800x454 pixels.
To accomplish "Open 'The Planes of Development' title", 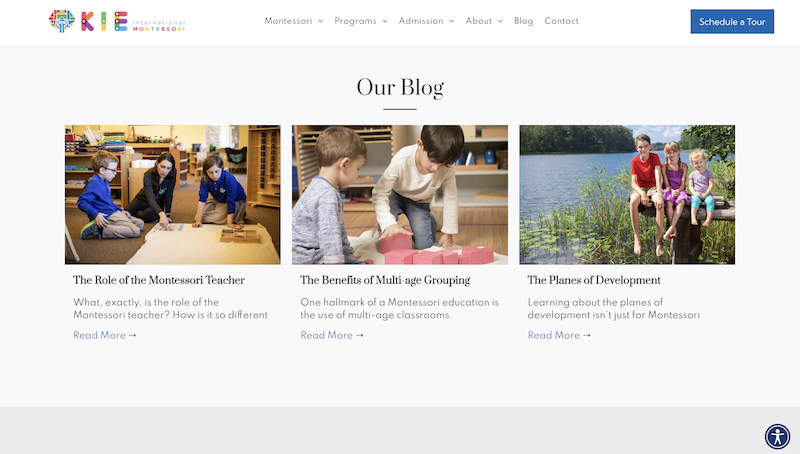I will 594,280.
